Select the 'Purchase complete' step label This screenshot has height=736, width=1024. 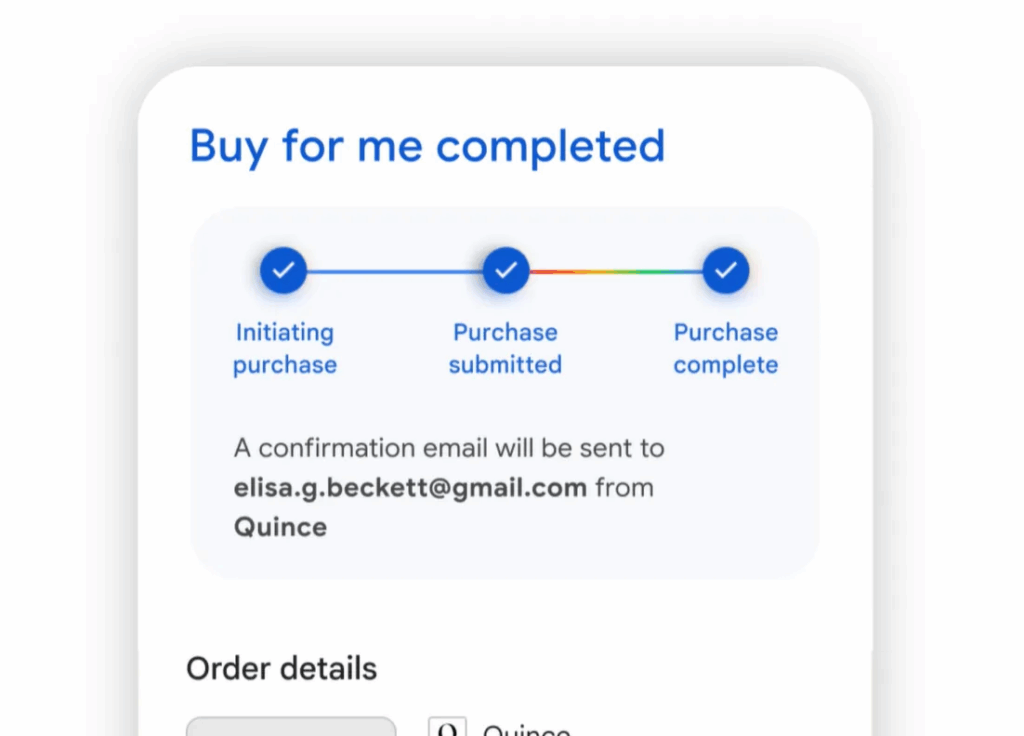[726, 349]
